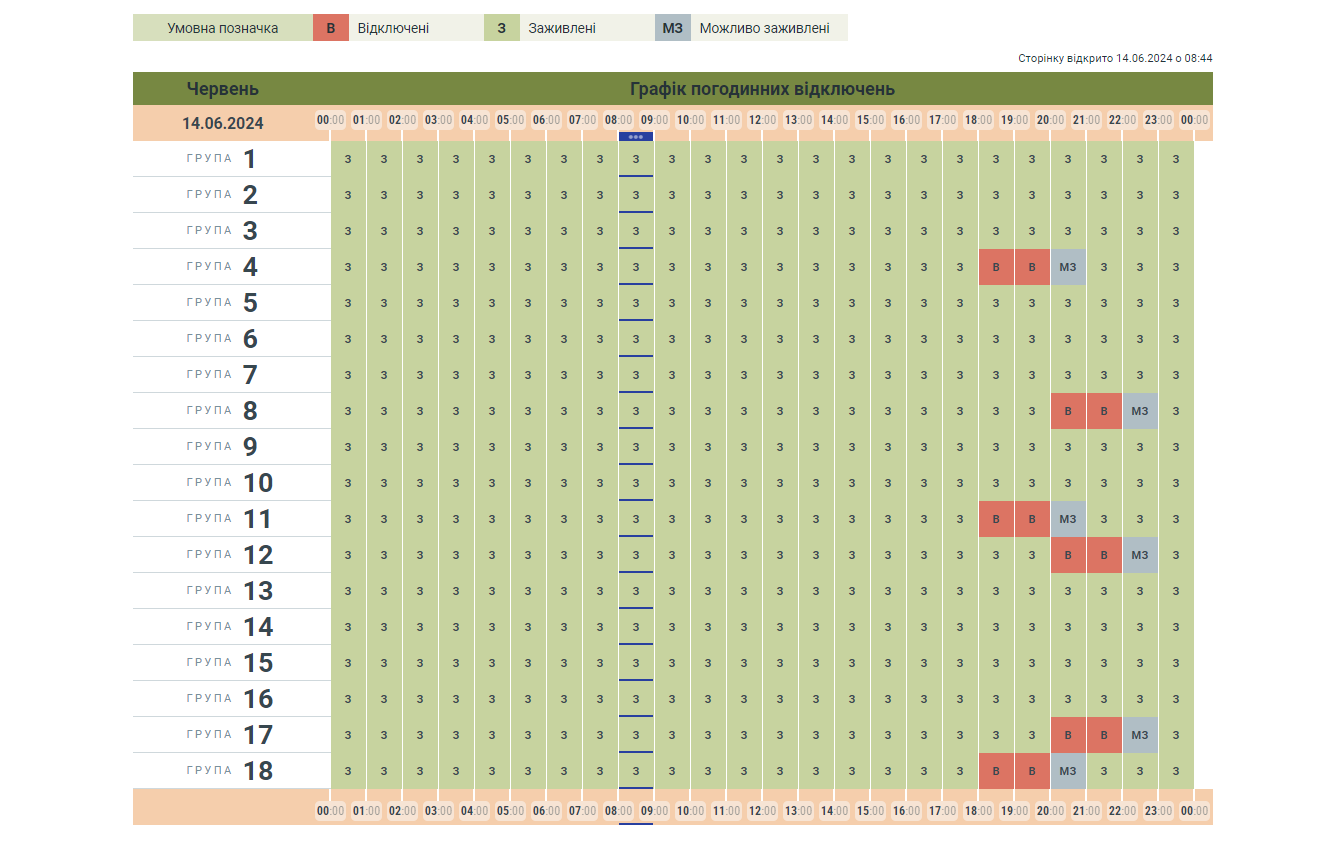Click the "Умовна позначка" legend heading
Viewport: 1326px width, 847px height.
pos(222,28)
